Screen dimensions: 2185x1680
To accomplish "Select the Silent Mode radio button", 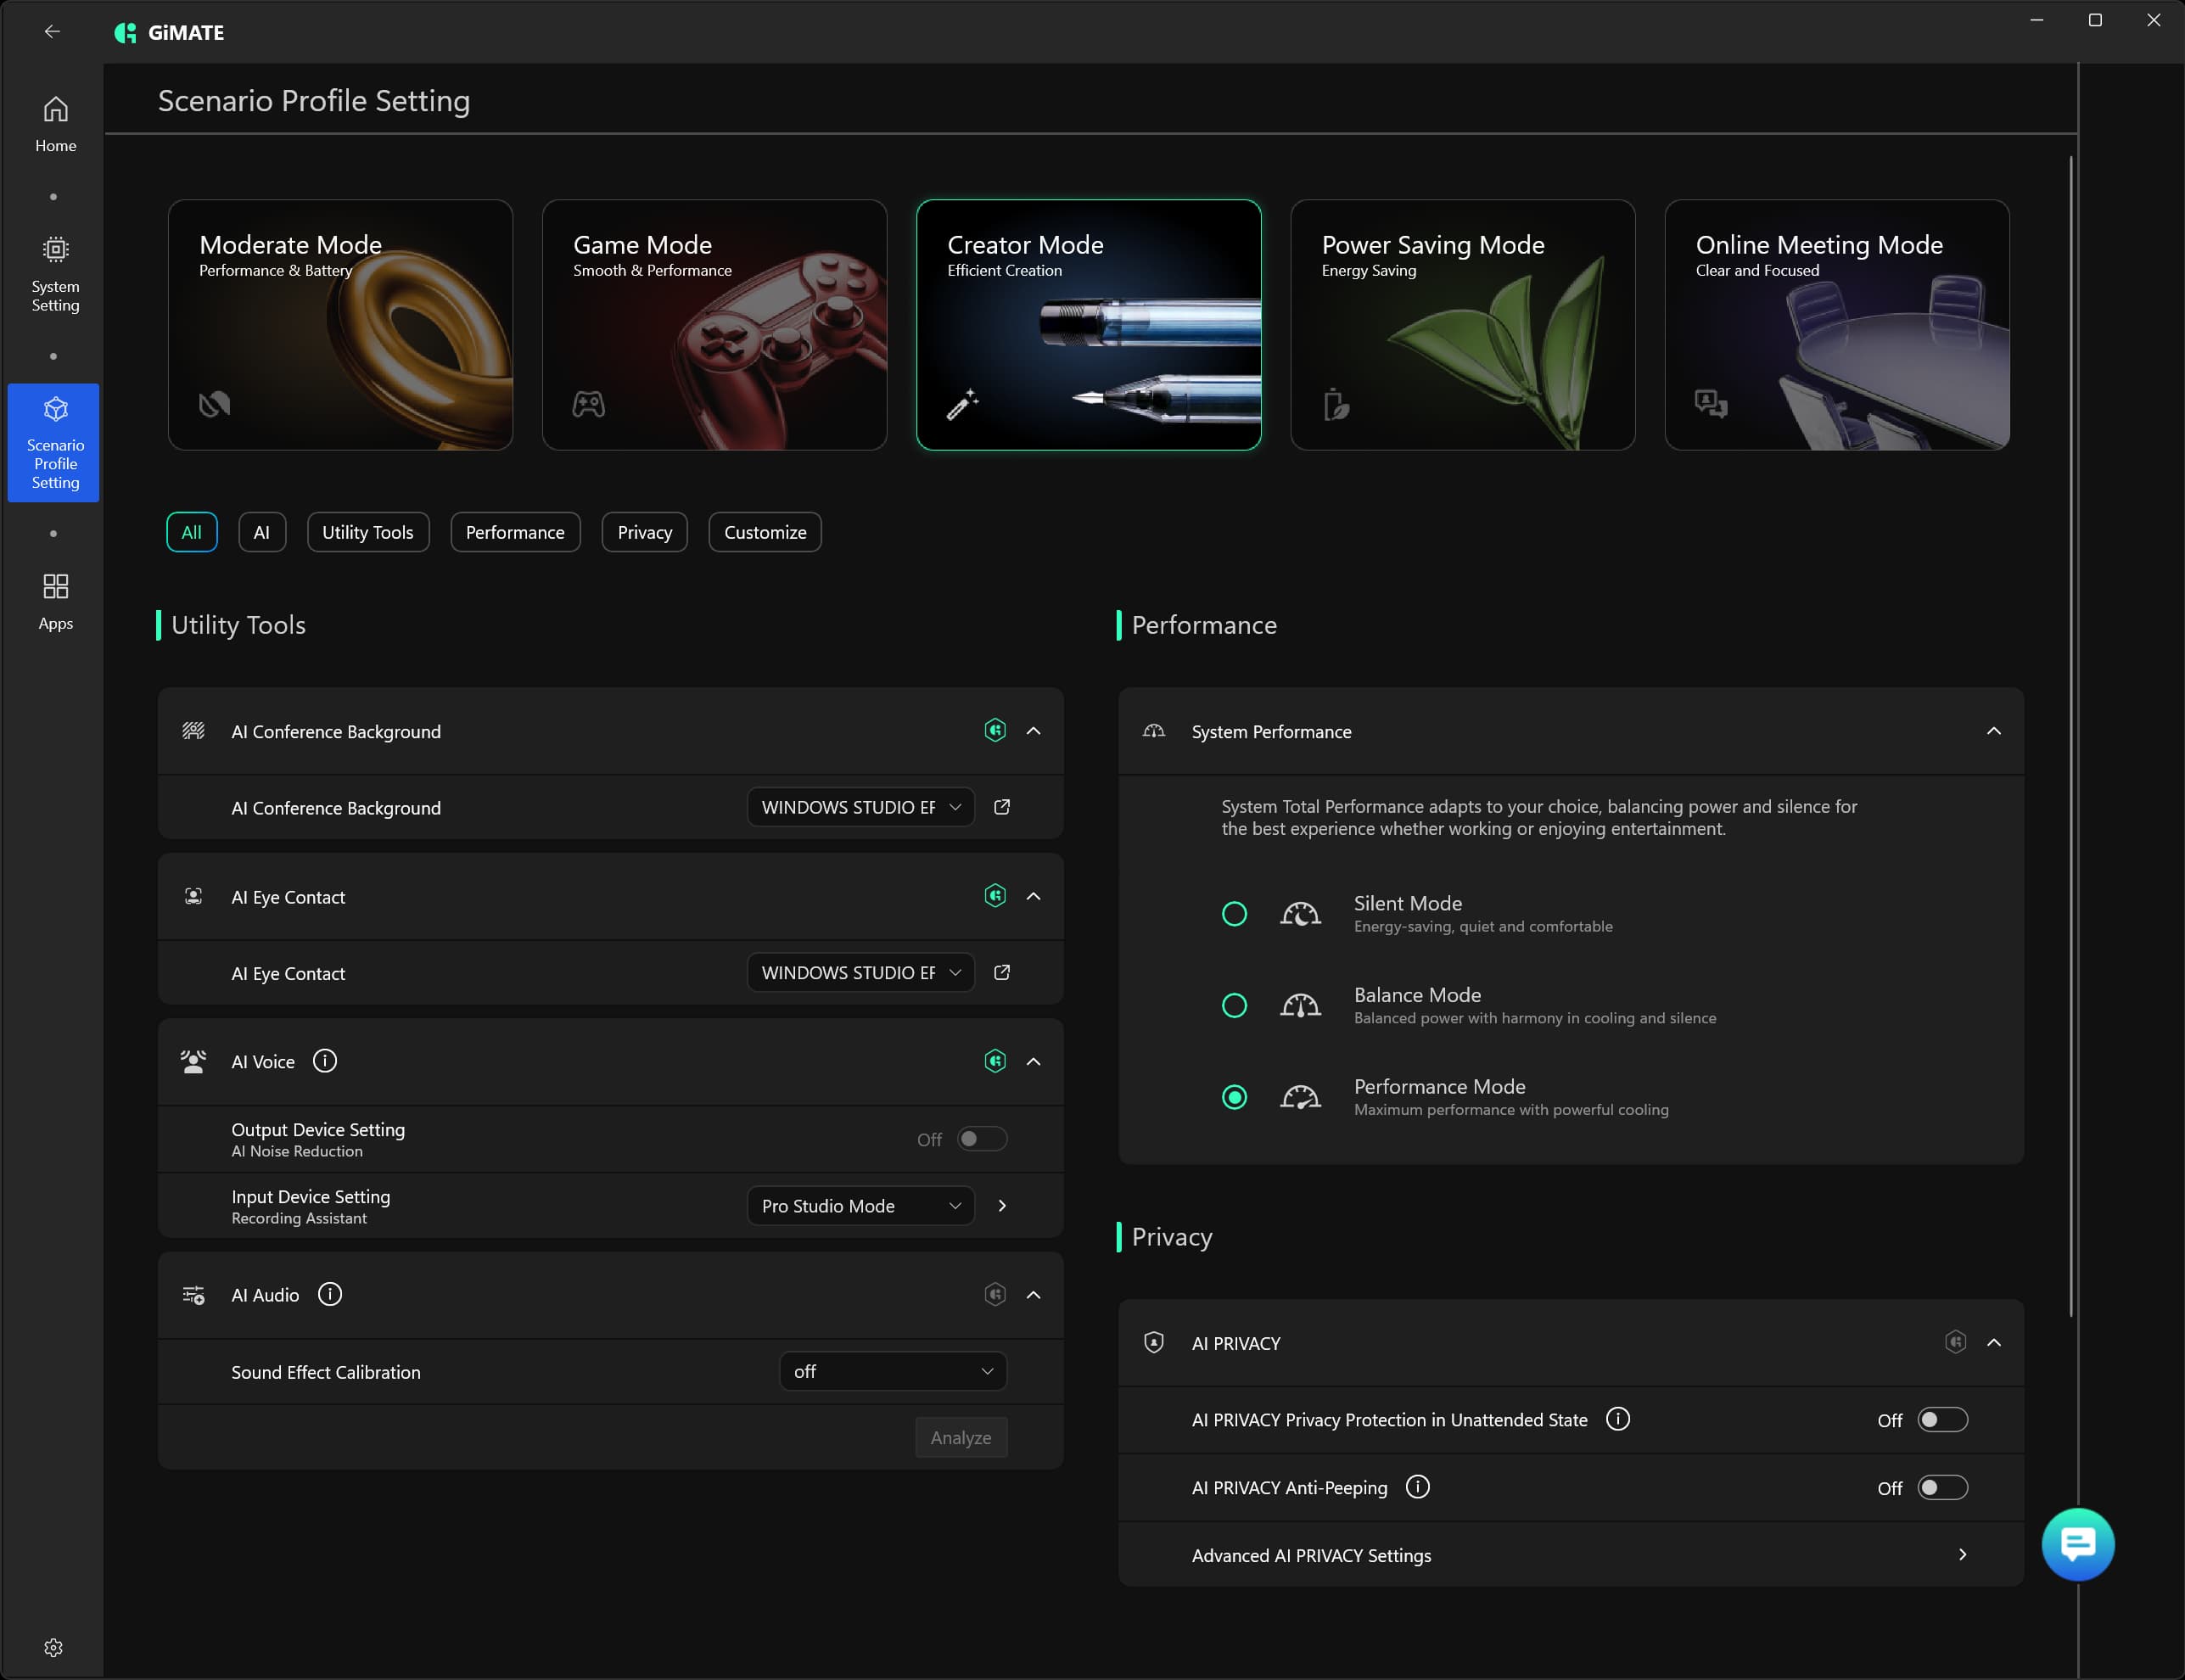I will [x=1234, y=914].
